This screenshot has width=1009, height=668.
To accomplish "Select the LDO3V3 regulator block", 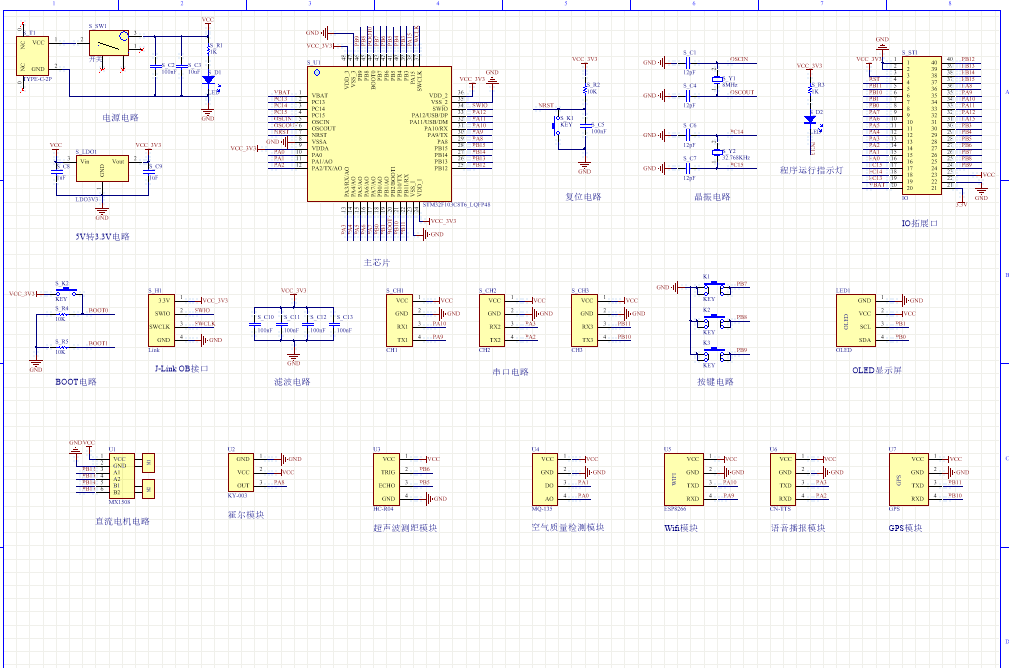I will click(x=102, y=169).
